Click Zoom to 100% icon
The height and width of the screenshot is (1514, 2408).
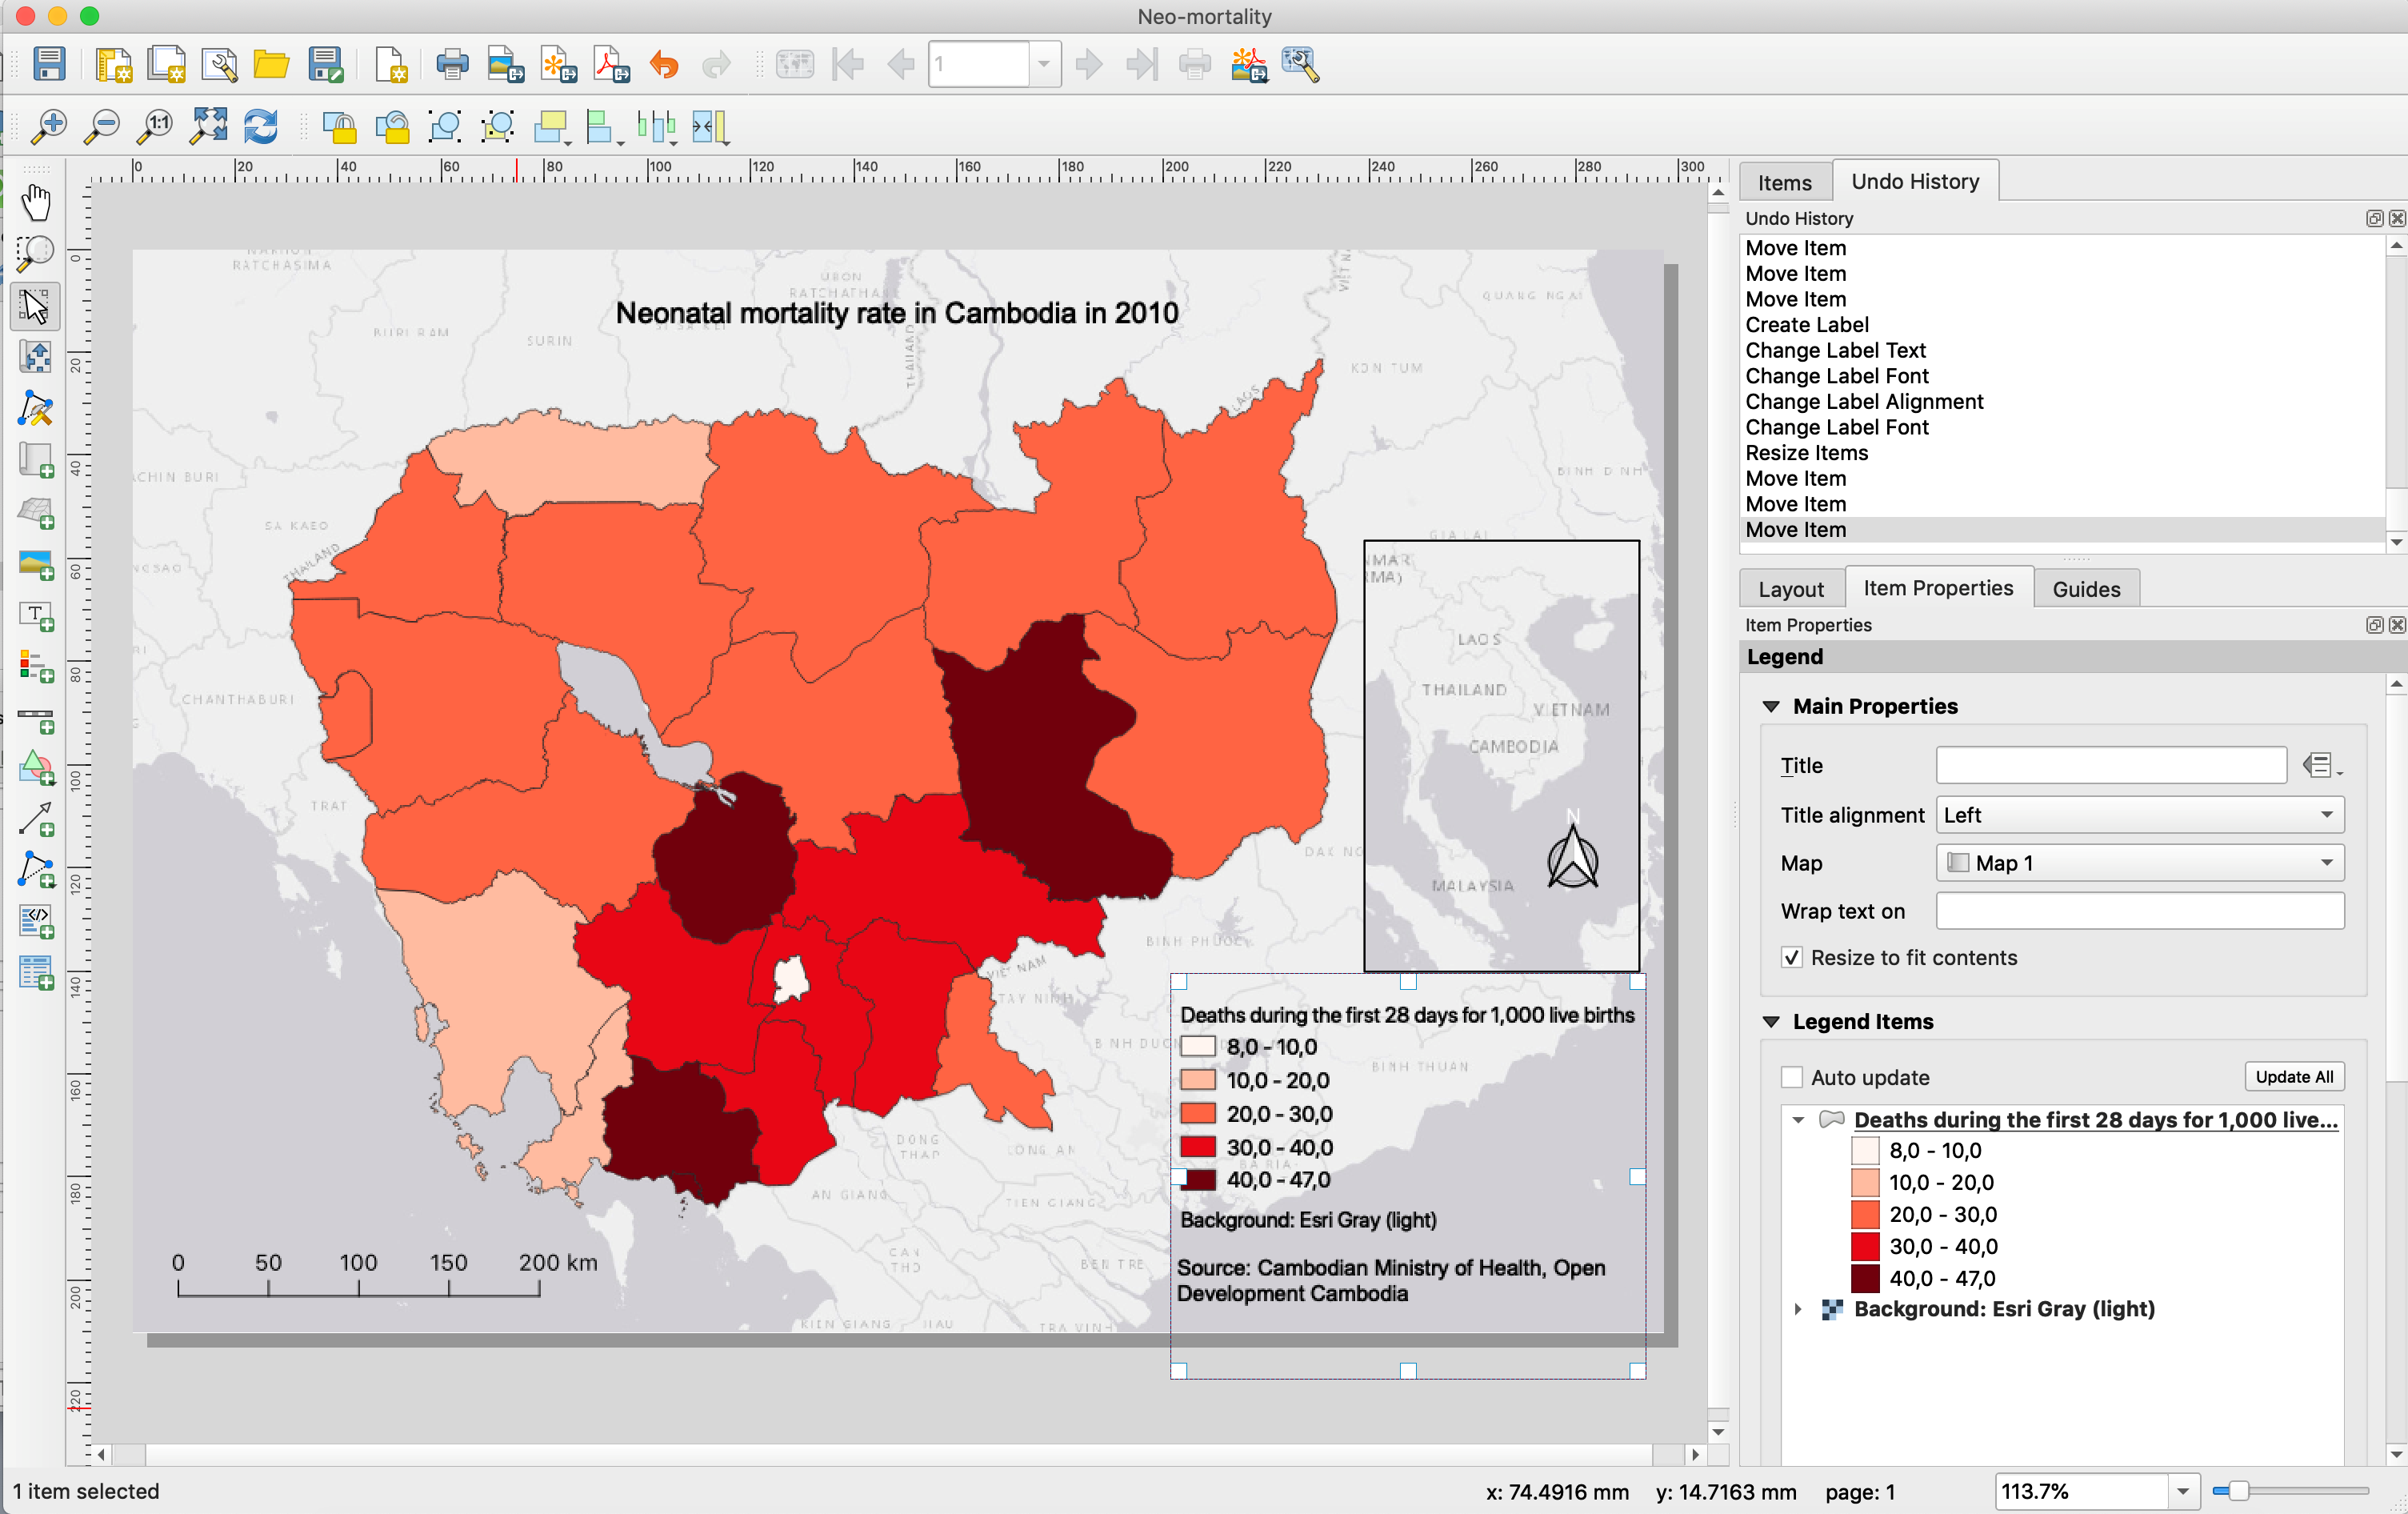coord(155,127)
